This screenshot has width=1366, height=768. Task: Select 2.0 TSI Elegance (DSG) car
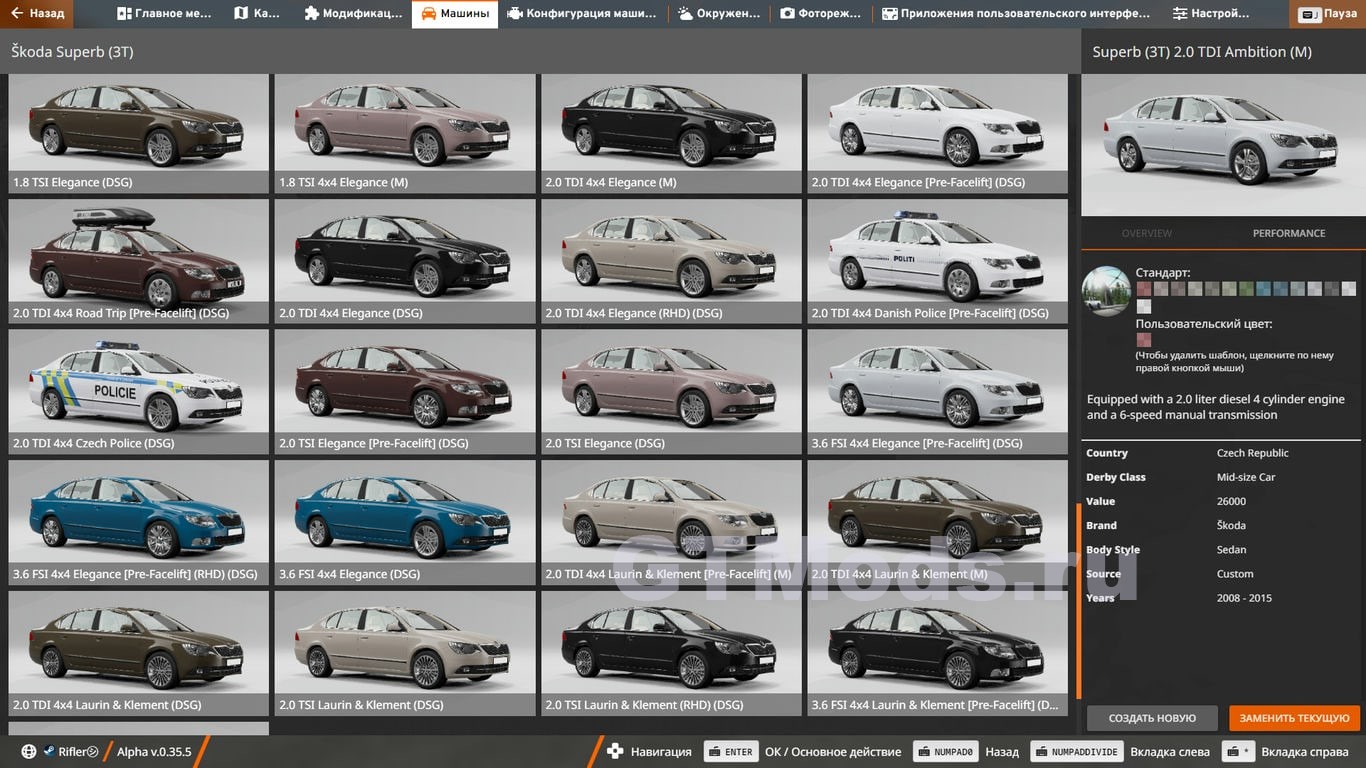[671, 392]
